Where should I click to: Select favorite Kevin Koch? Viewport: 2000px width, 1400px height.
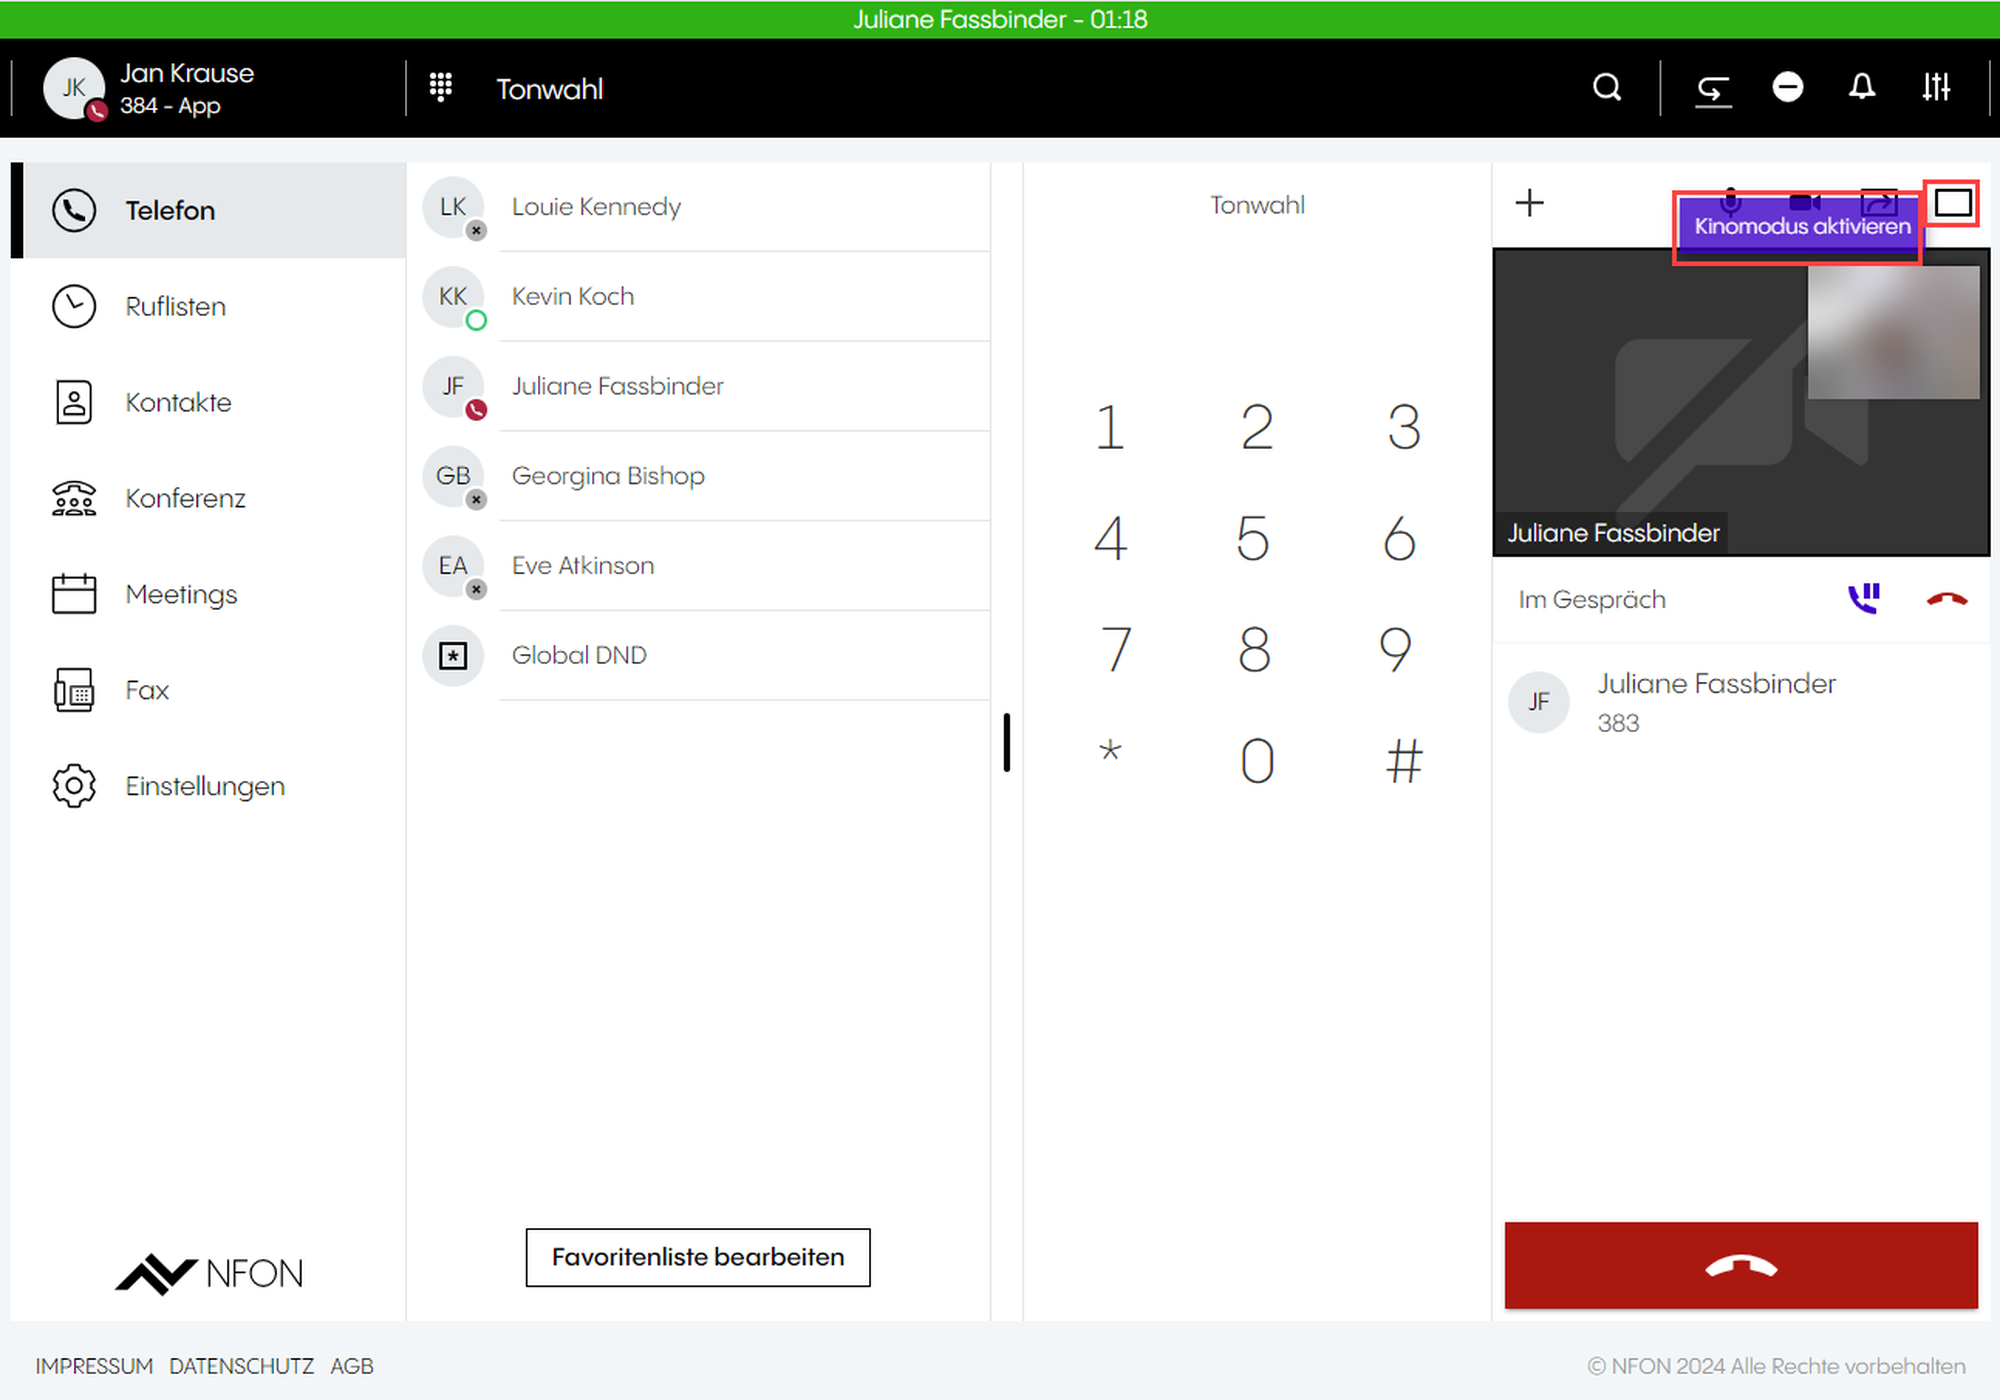point(572,296)
